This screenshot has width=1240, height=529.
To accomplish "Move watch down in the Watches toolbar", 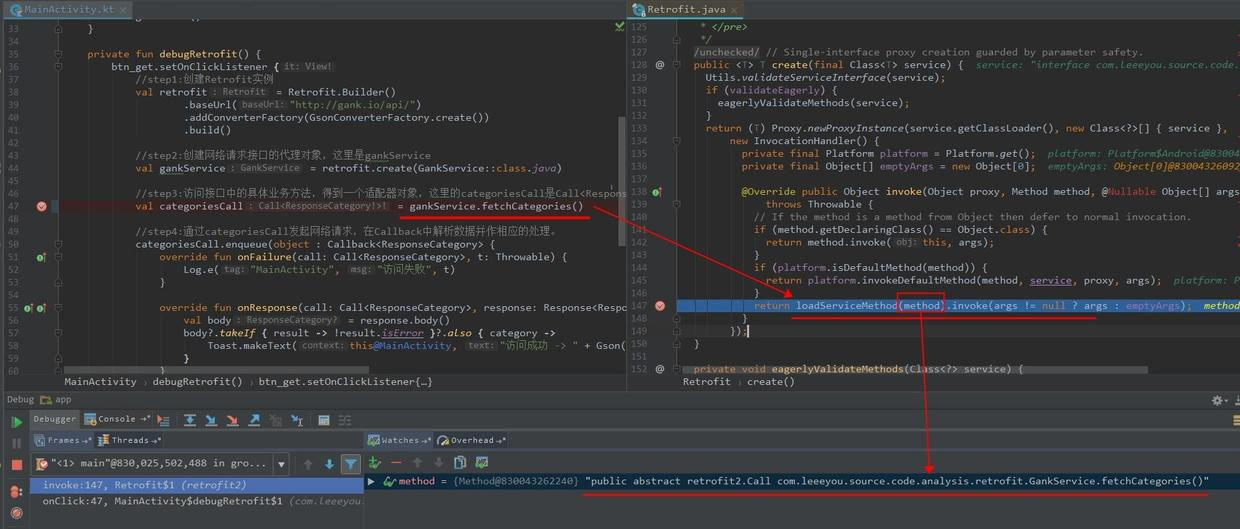I will 438,462.
